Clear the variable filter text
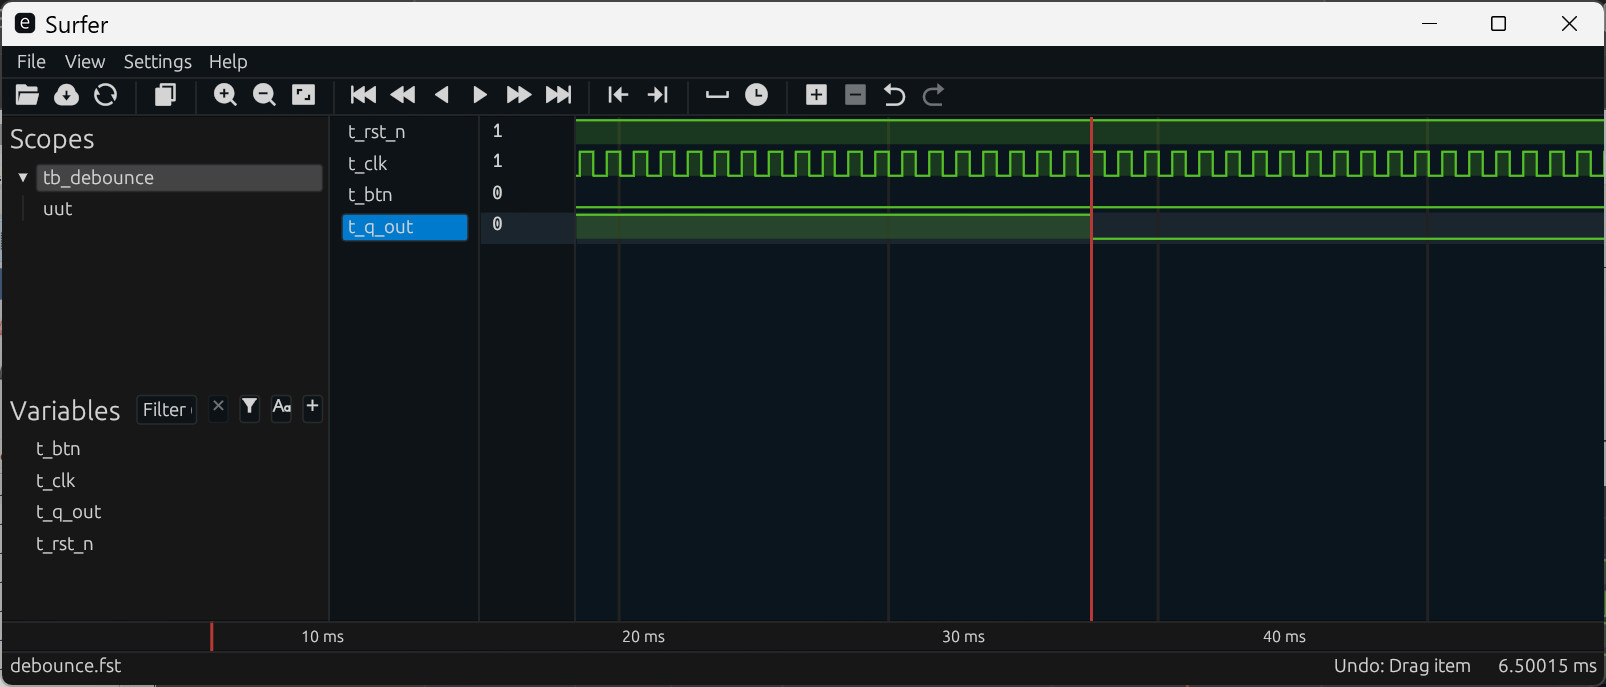1606x687 pixels. pos(218,407)
